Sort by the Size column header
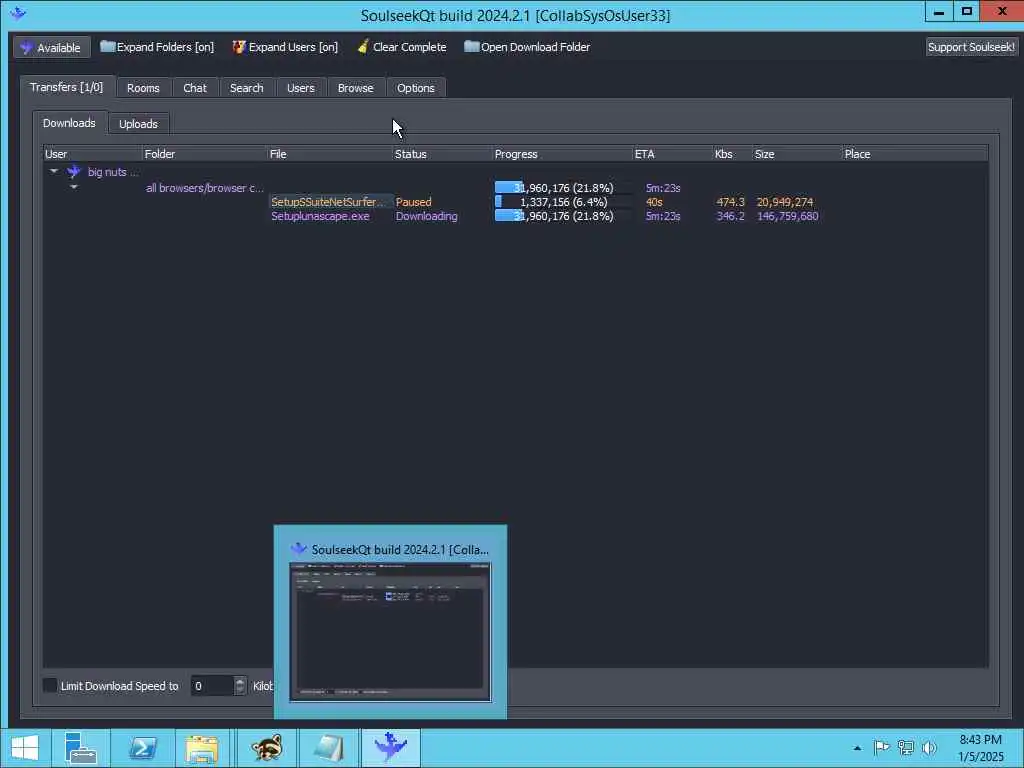This screenshot has height=768, width=1024. click(x=797, y=154)
